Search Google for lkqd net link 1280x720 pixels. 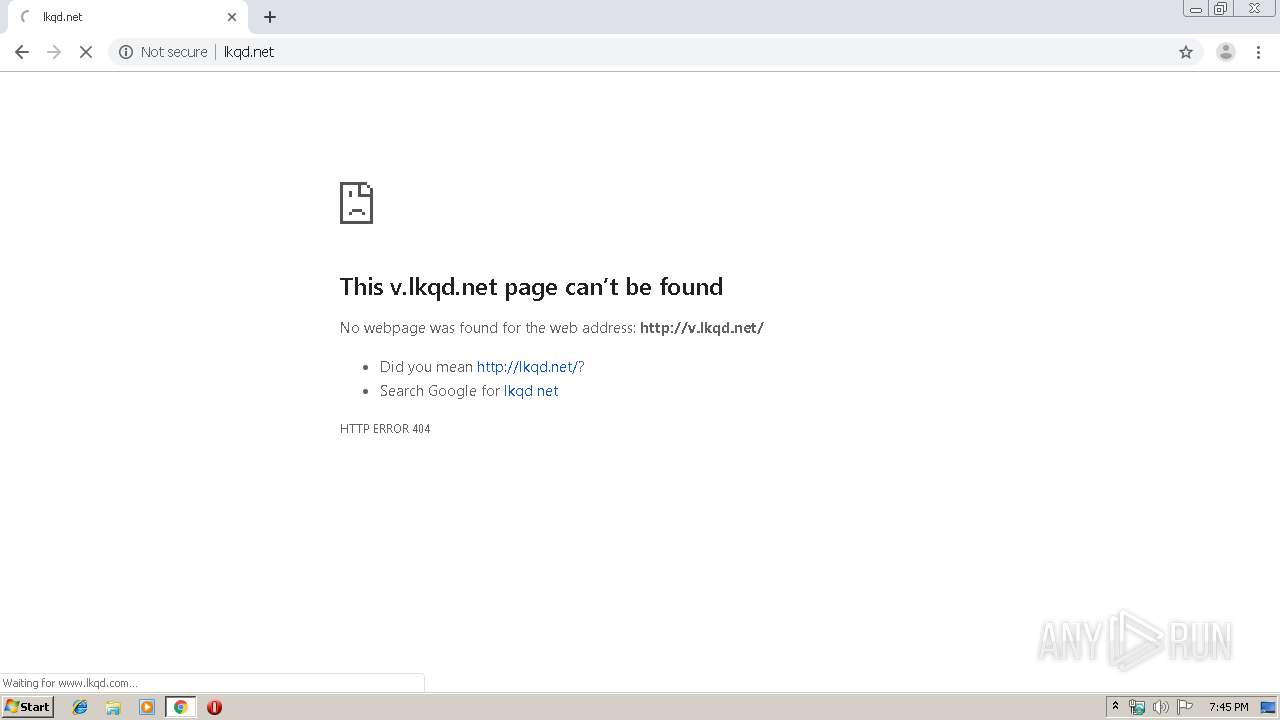(531, 391)
